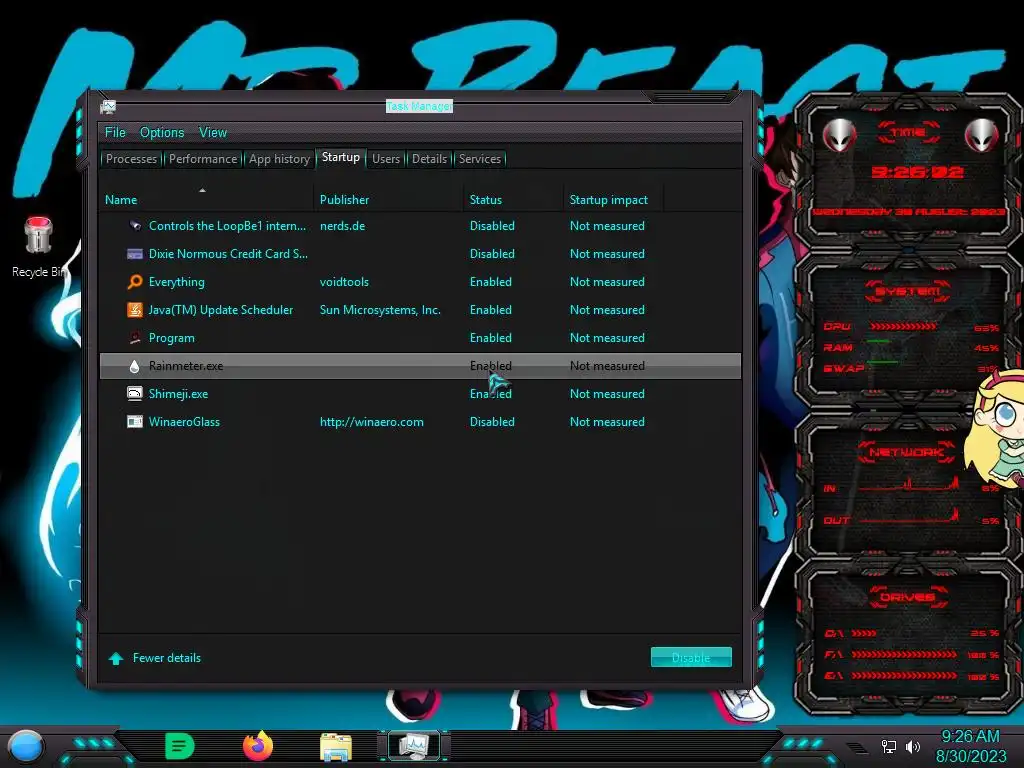
Task: Click the Shimeji.exe icon
Action: tap(135, 394)
